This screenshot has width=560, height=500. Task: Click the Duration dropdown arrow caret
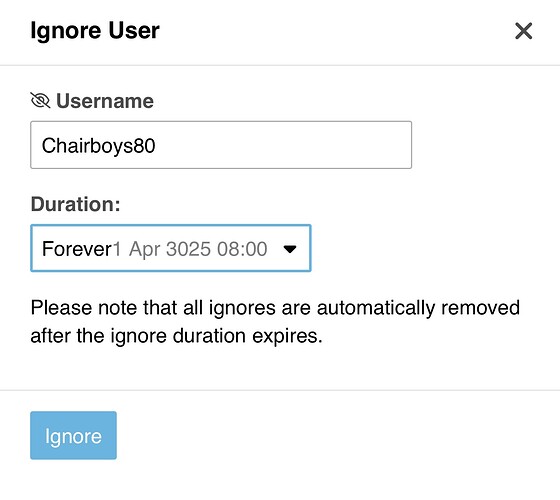click(x=290, y=249)
